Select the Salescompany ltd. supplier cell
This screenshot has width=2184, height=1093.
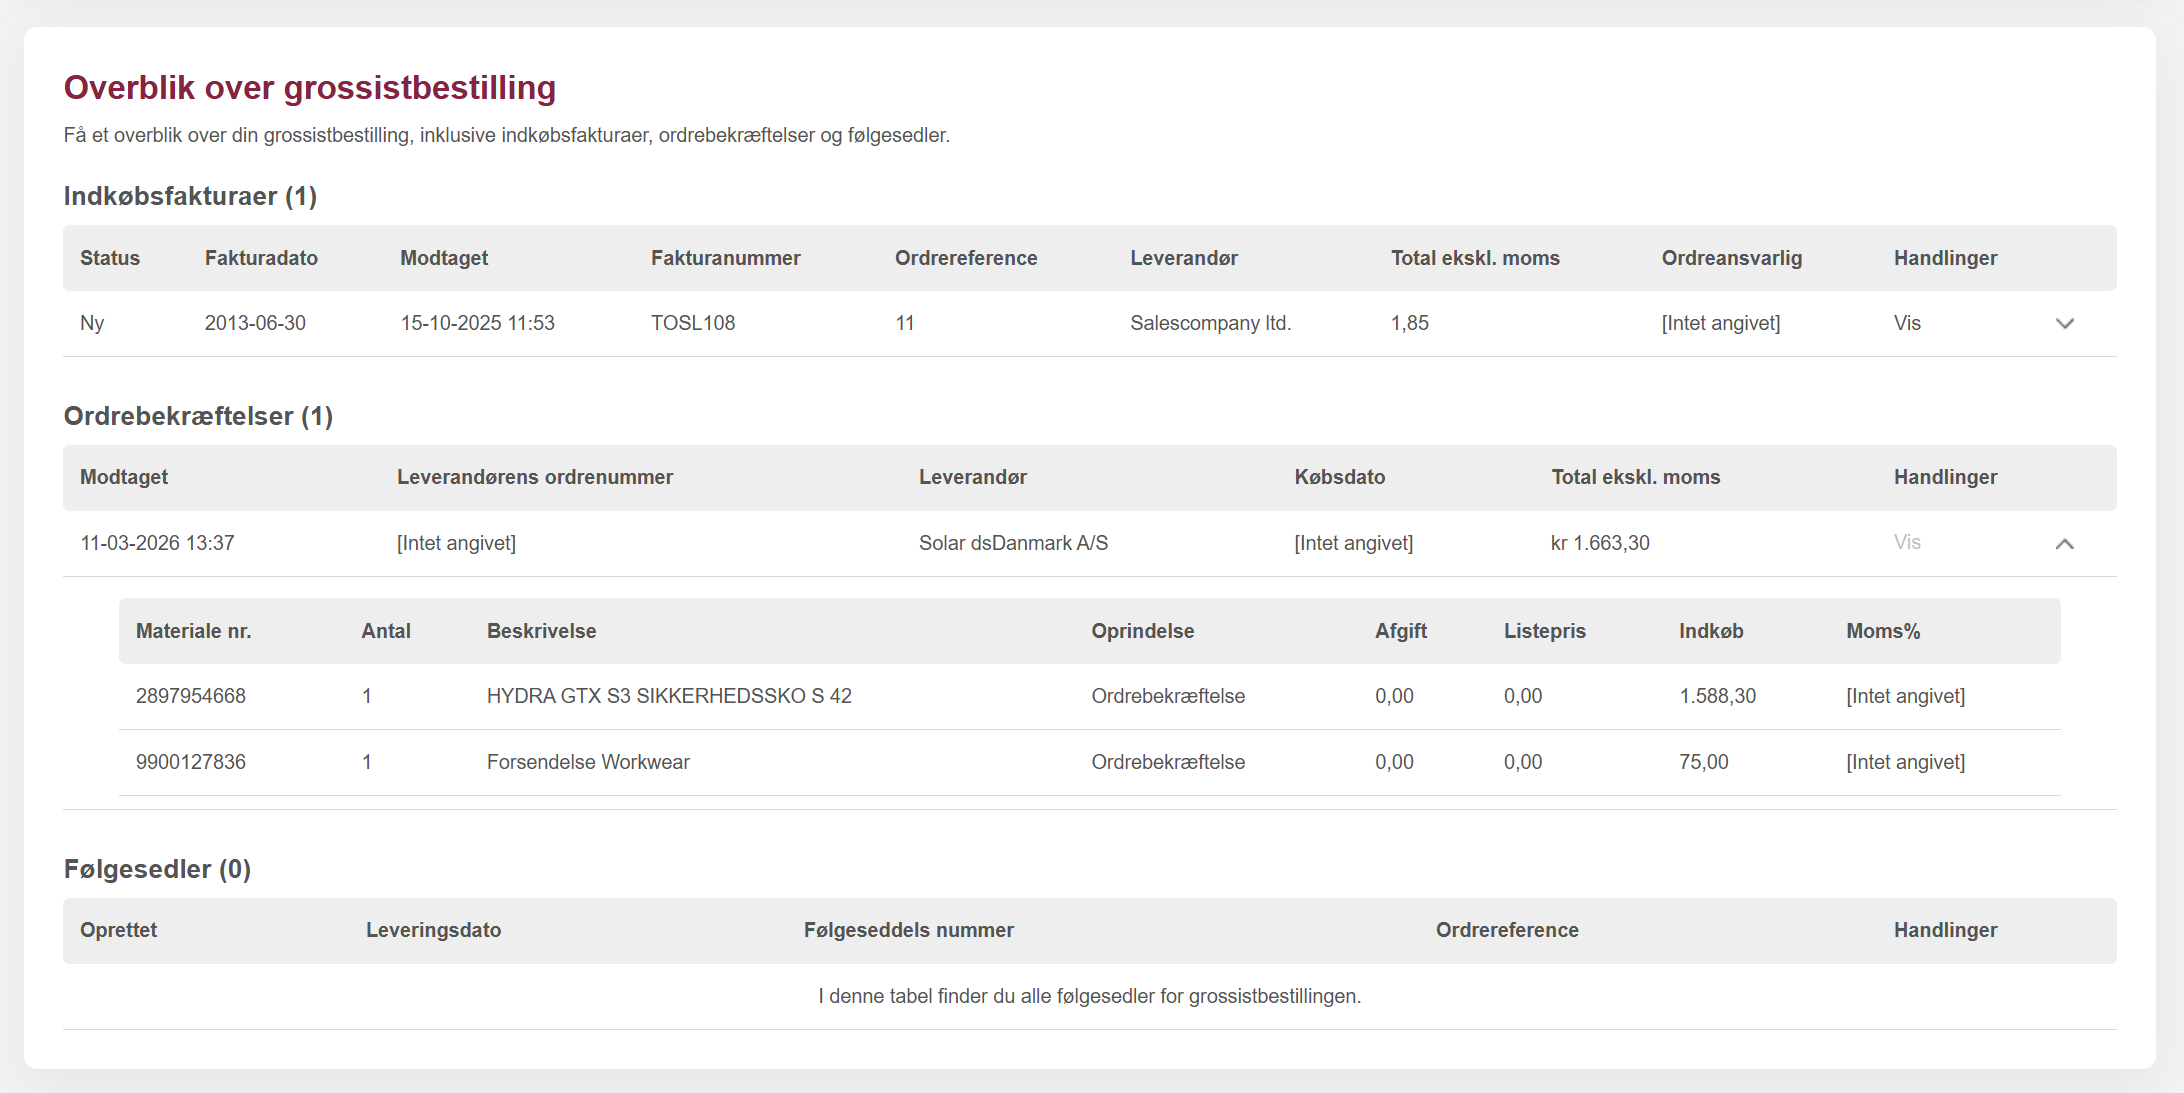(1210, 323)
